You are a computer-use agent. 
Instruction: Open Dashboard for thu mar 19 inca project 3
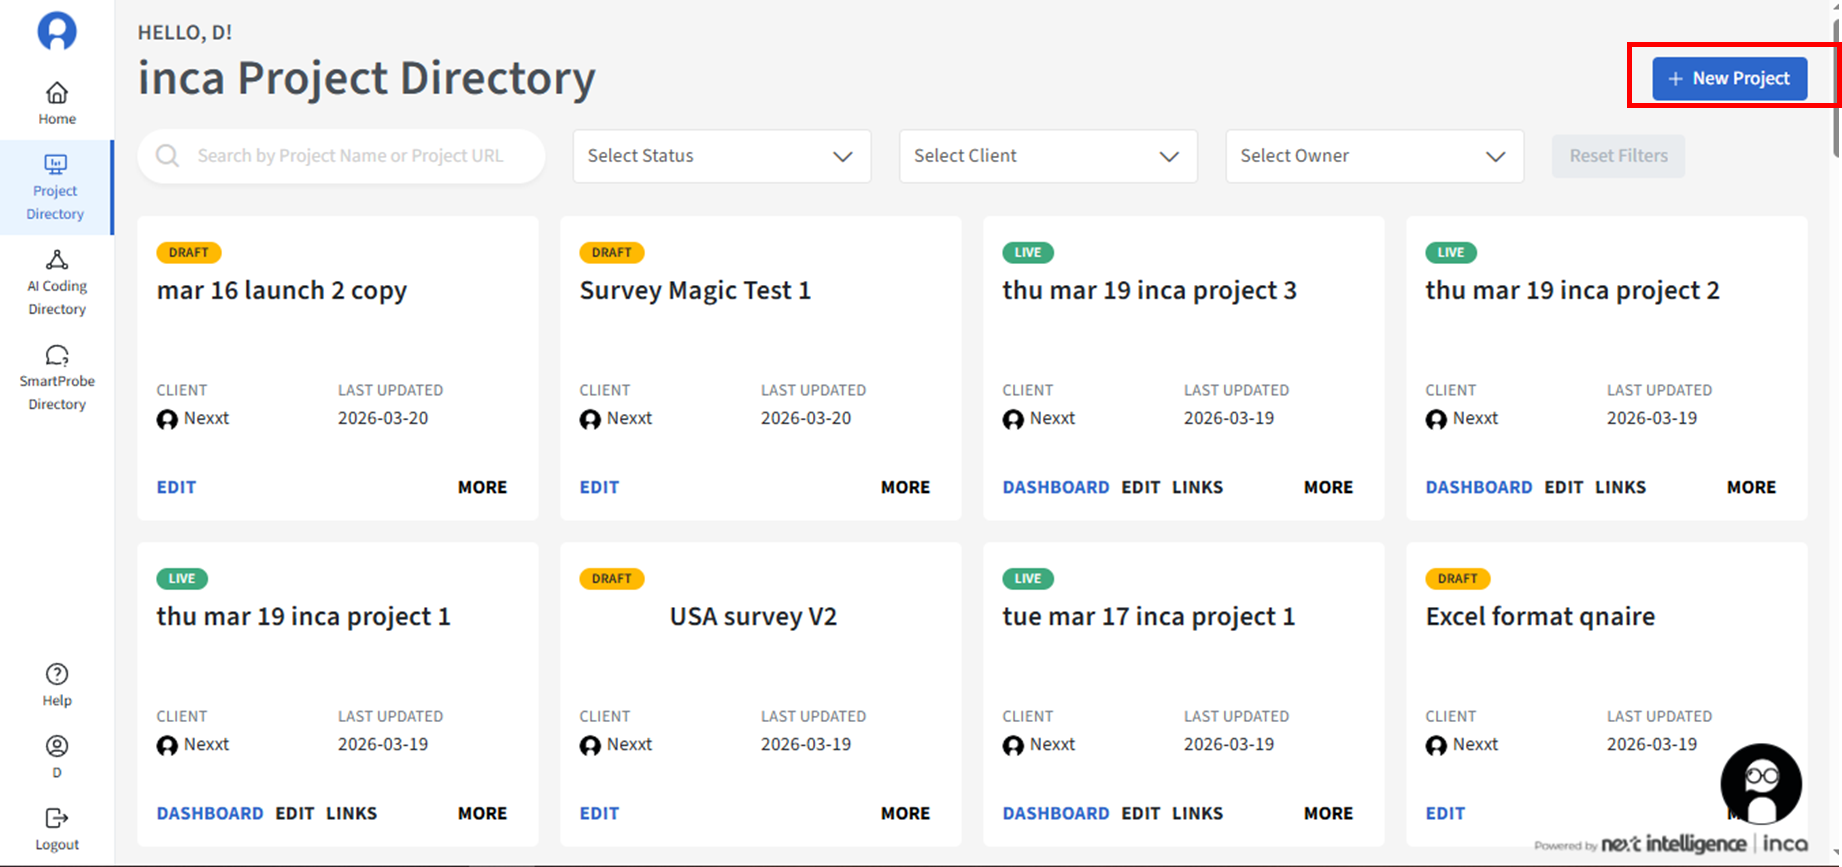tap(1055, 487)
